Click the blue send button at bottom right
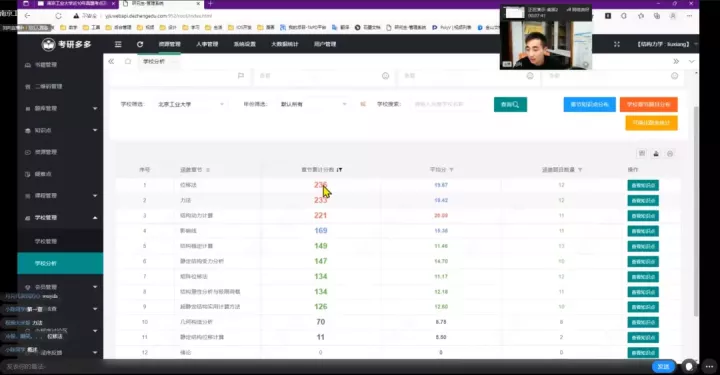Image resolution: width=720 pixels, height=375 pixels. click(x=663, y=366)
